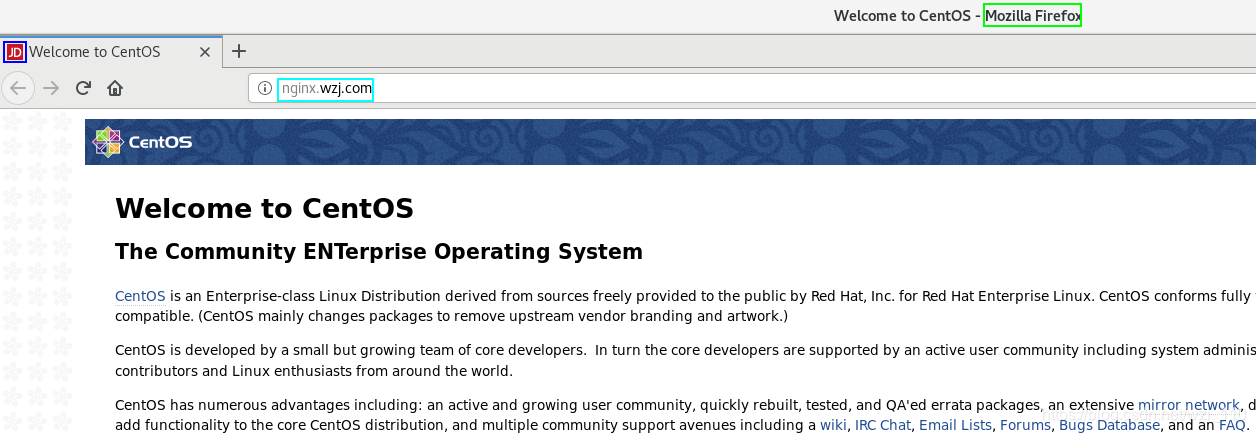1256x433 pixels.
Task: Select the Welcome to CentOS tab
Action: 111,52
